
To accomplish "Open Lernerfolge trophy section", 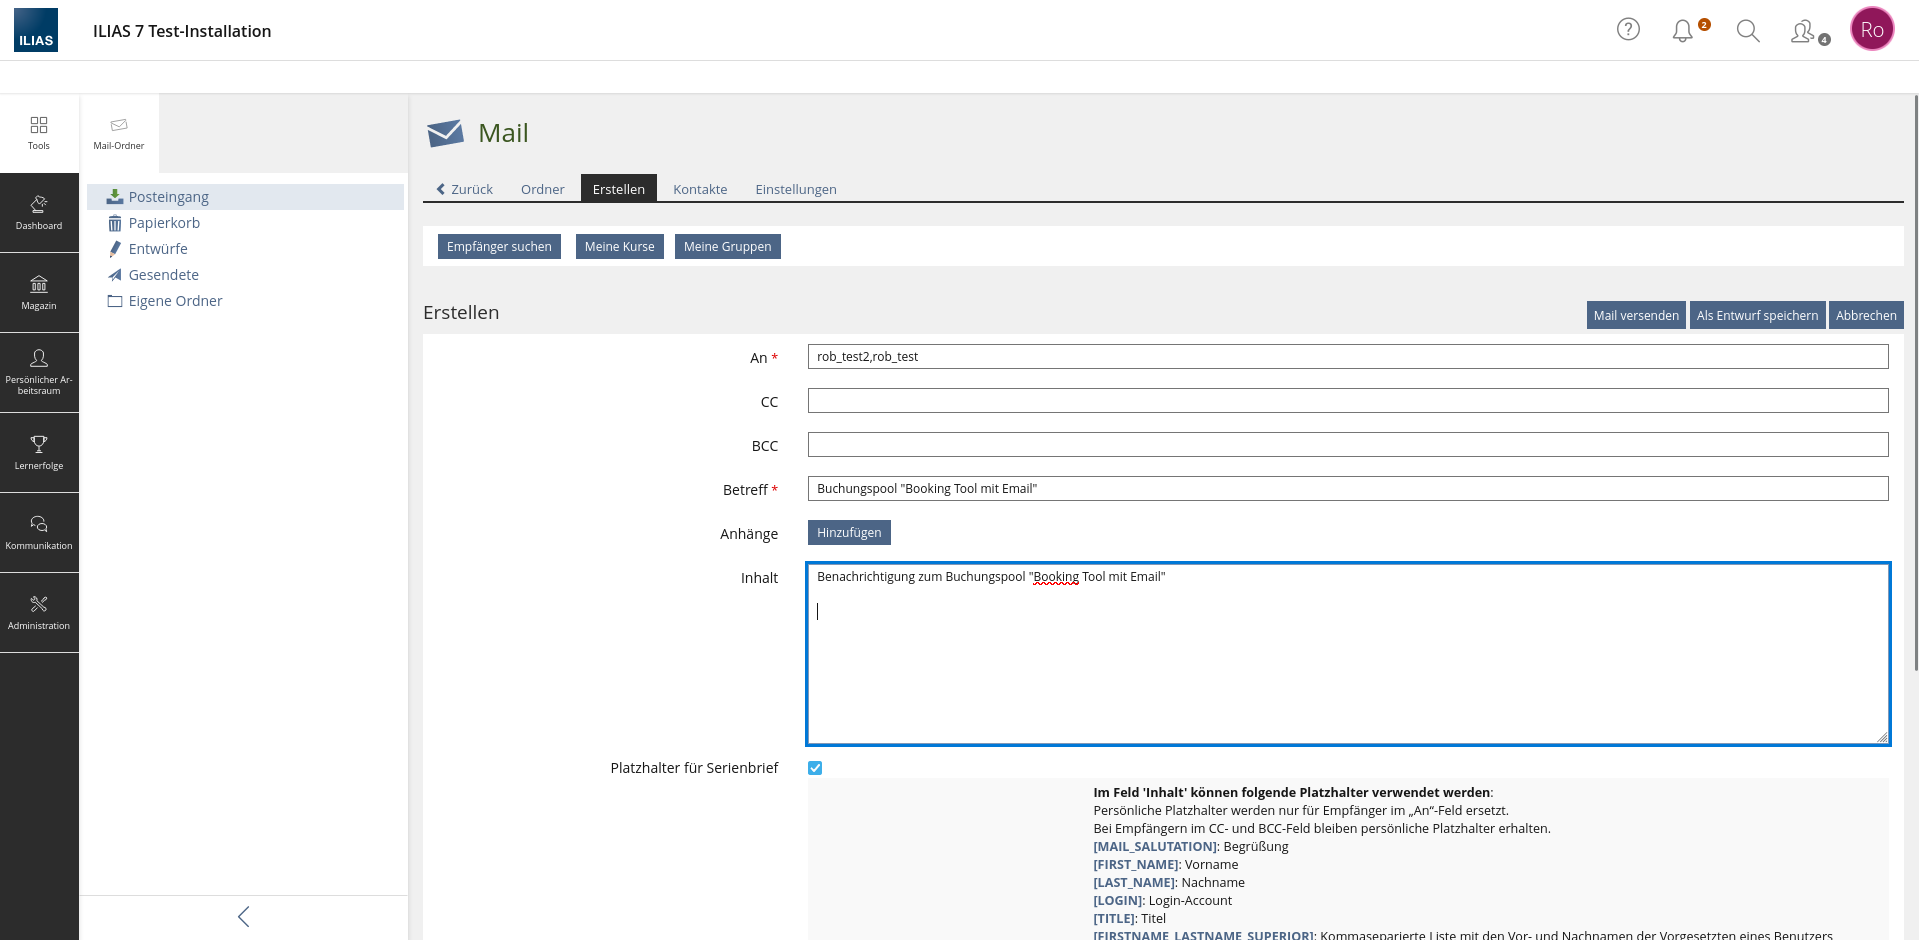I will pos(39,453).
